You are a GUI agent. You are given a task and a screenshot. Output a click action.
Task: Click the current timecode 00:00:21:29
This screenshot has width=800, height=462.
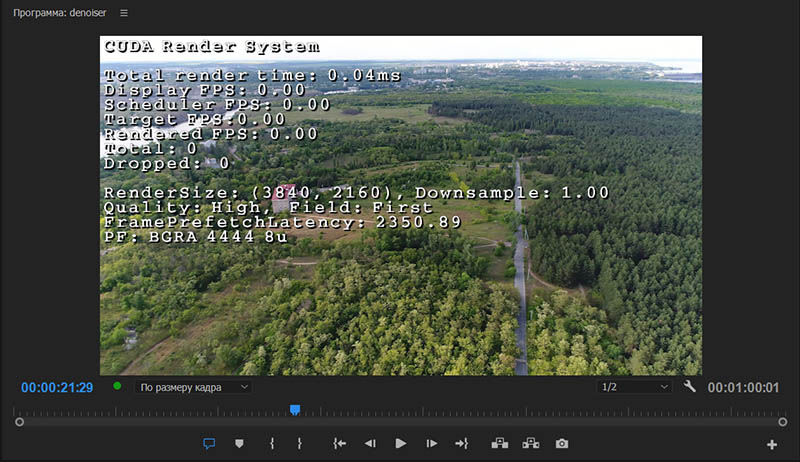click(x=57, y=388)
